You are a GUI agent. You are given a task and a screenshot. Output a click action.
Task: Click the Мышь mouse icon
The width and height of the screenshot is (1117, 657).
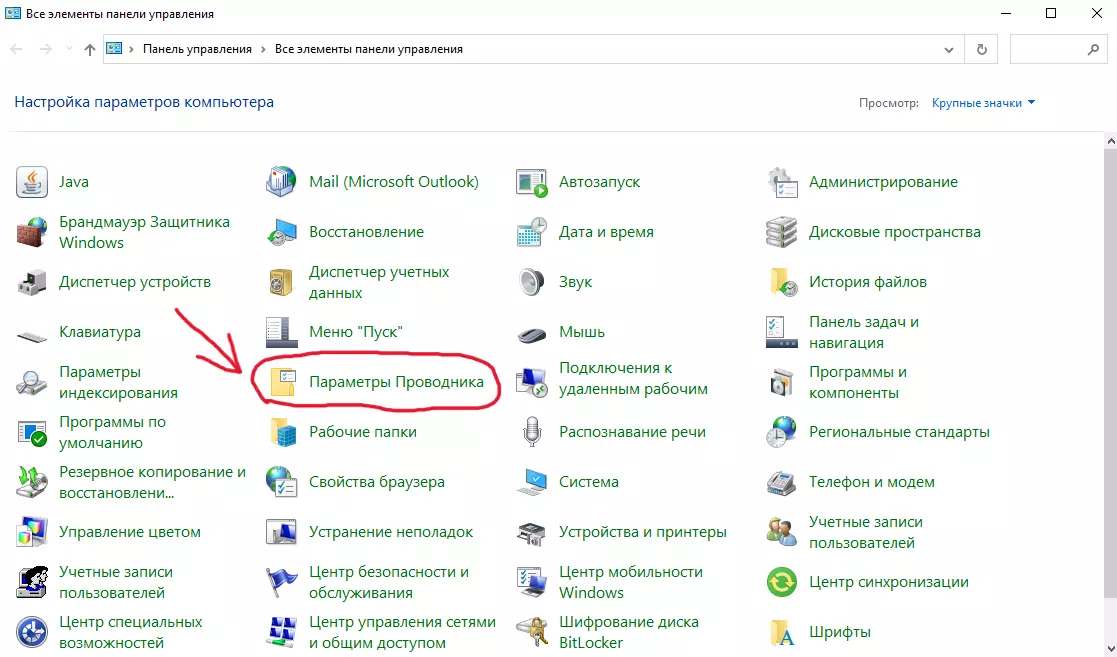[531, 333]
